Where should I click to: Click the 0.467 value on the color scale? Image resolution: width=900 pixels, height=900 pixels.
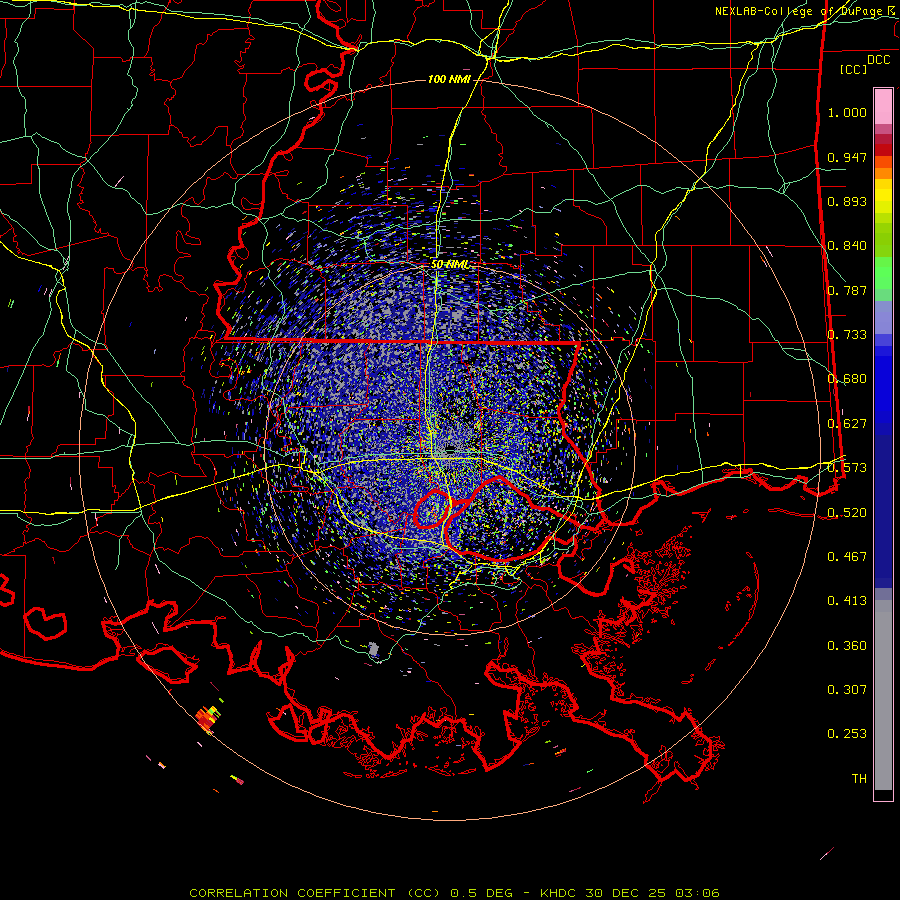[847, 557]
